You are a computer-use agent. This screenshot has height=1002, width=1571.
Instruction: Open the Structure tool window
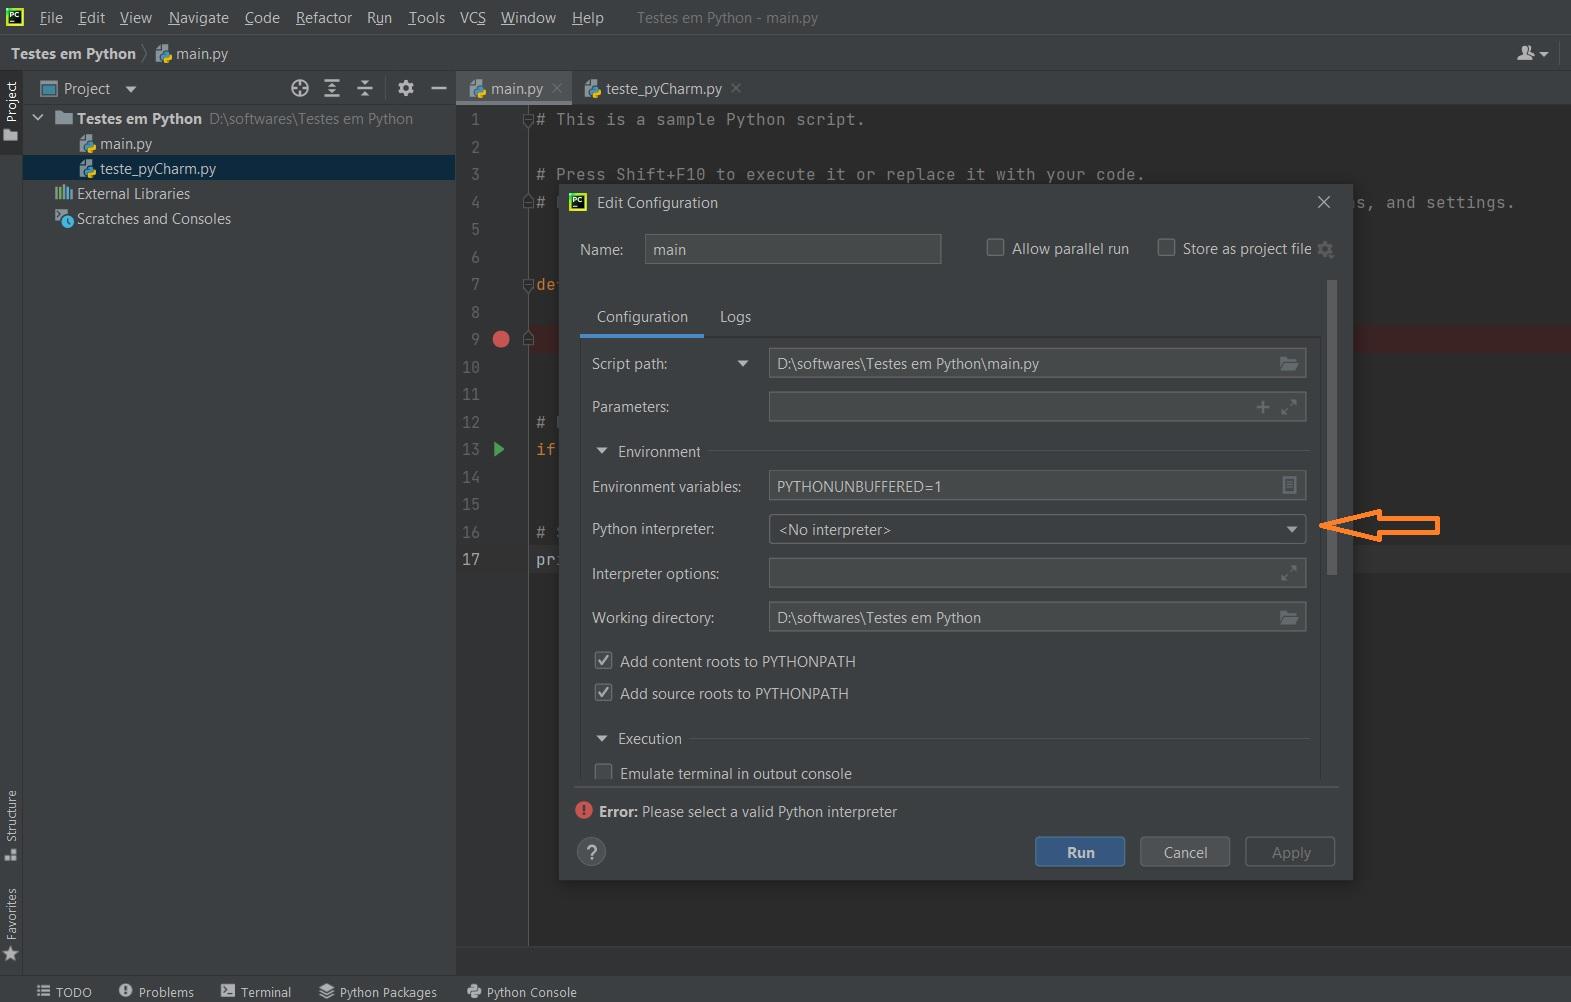[11, 825]
